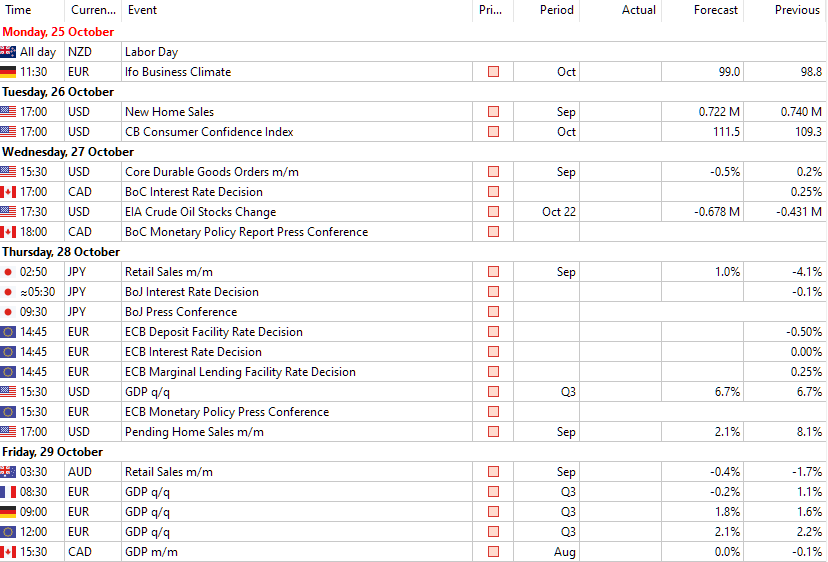
Task: Sort by the Time column header
Action: coord(32,10)
